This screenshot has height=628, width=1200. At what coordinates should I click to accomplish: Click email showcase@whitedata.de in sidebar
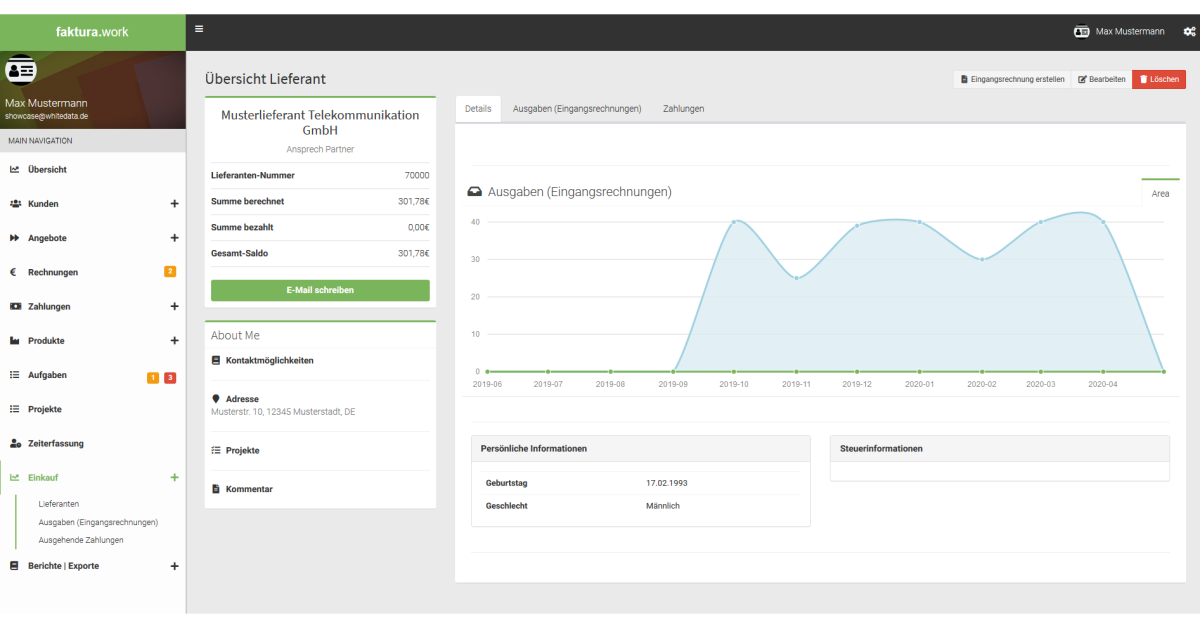(47, 116)
